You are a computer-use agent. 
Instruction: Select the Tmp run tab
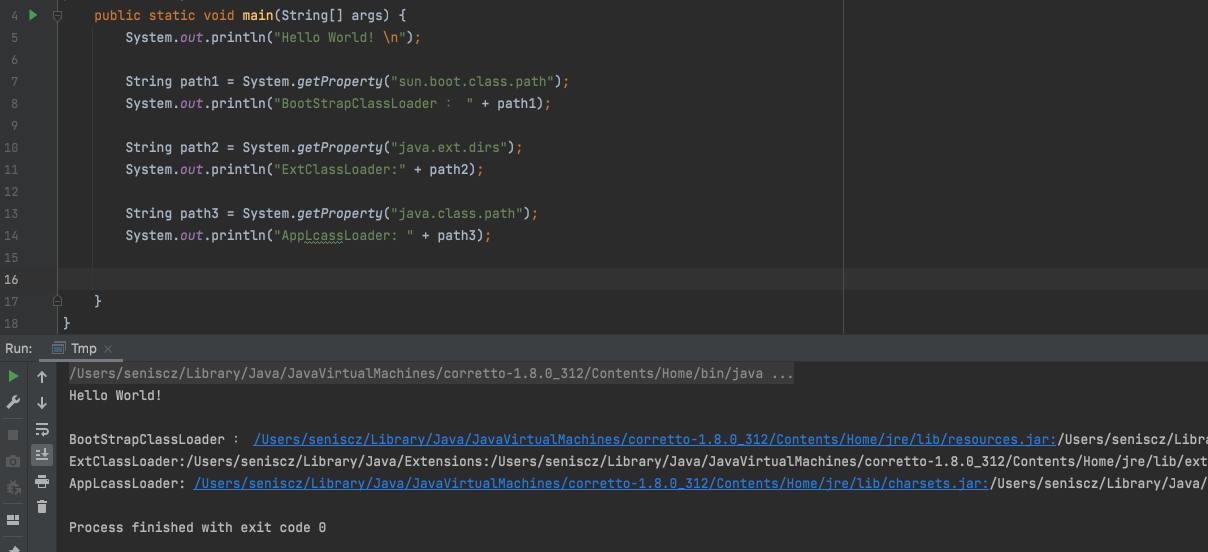(83, 348)
